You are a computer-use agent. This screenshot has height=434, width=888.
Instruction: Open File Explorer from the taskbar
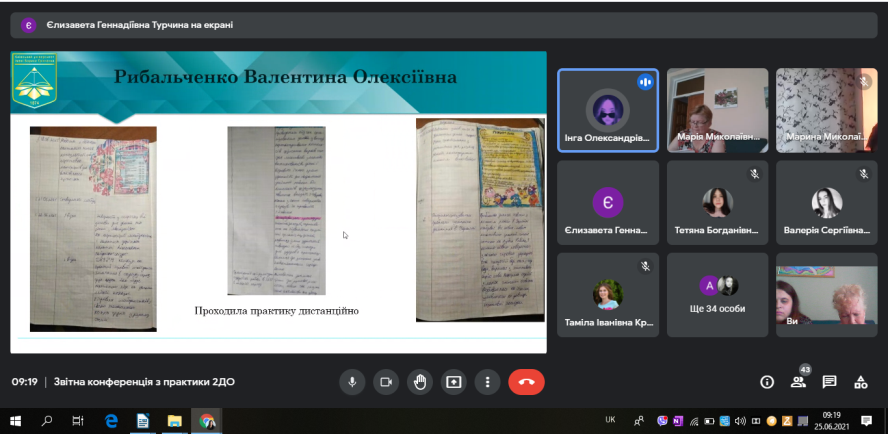click(x=173, y=421)
